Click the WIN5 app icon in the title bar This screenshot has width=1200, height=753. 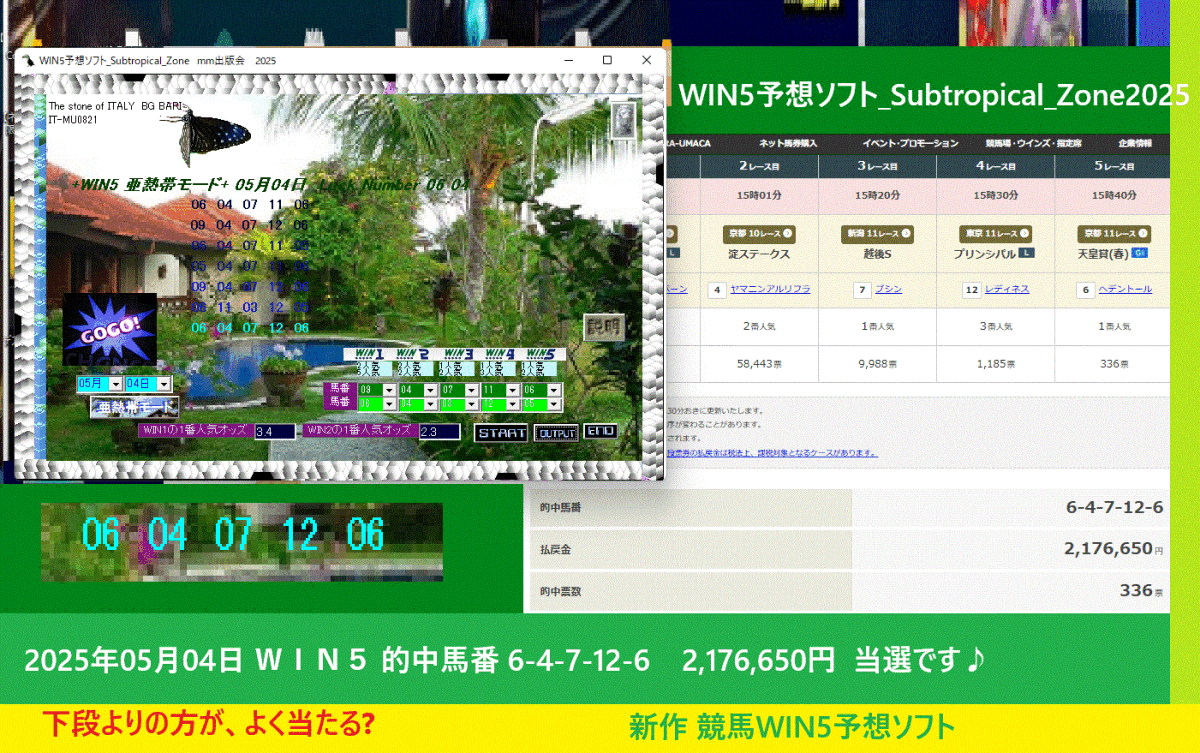pyautogui.click(x=27, y=60)
